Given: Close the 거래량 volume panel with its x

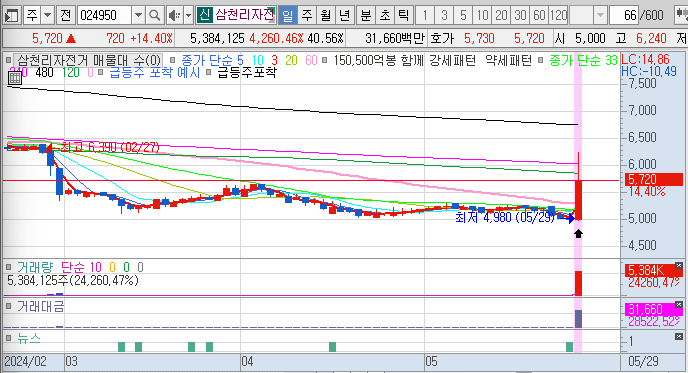Looking at the screenshot, I should [x=679, y=265].
